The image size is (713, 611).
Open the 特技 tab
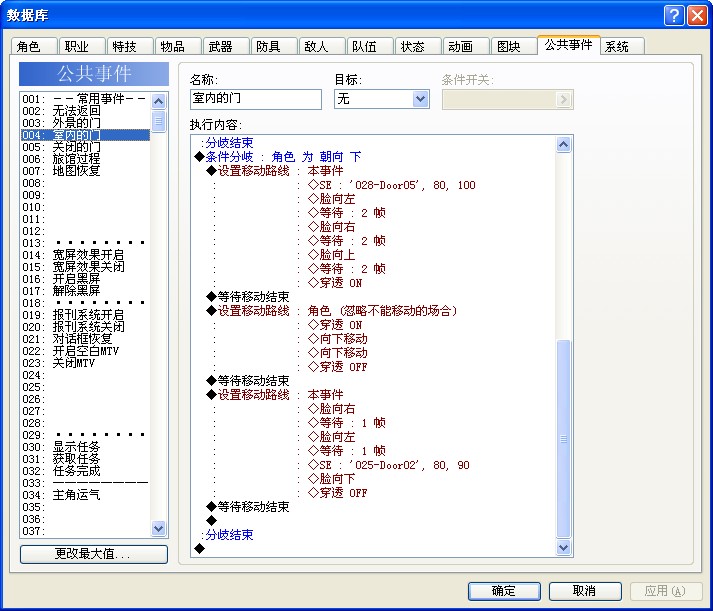[130, 46]
